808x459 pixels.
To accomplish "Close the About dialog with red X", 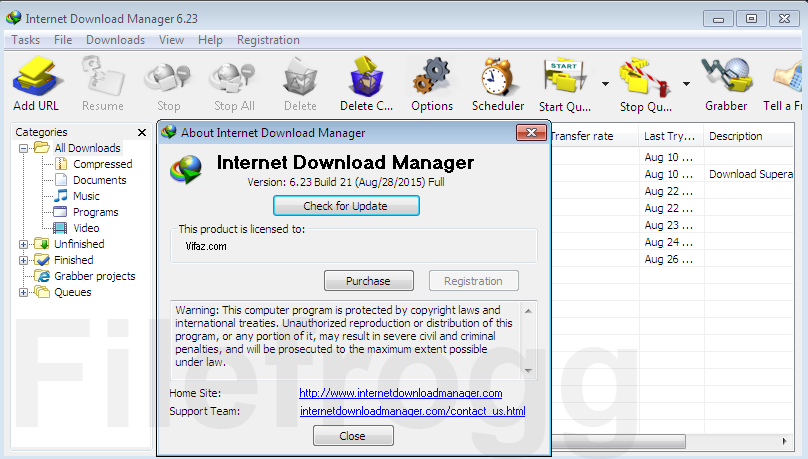I will click(531, 133).
